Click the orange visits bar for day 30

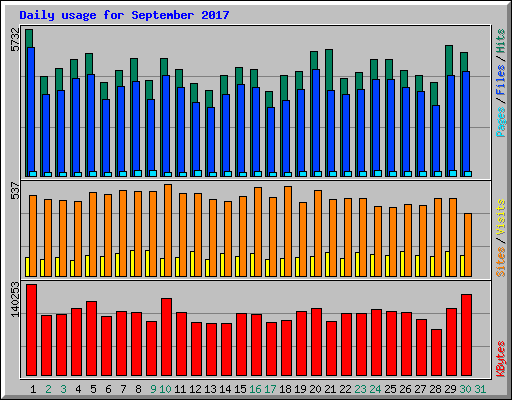click(x=468, y=245)
